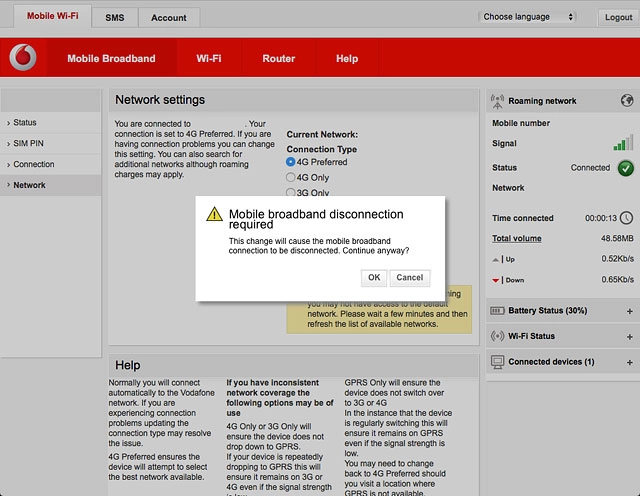The image size is (640, 496).
Task: Click the Connected status text
Action: pos(590,168)
